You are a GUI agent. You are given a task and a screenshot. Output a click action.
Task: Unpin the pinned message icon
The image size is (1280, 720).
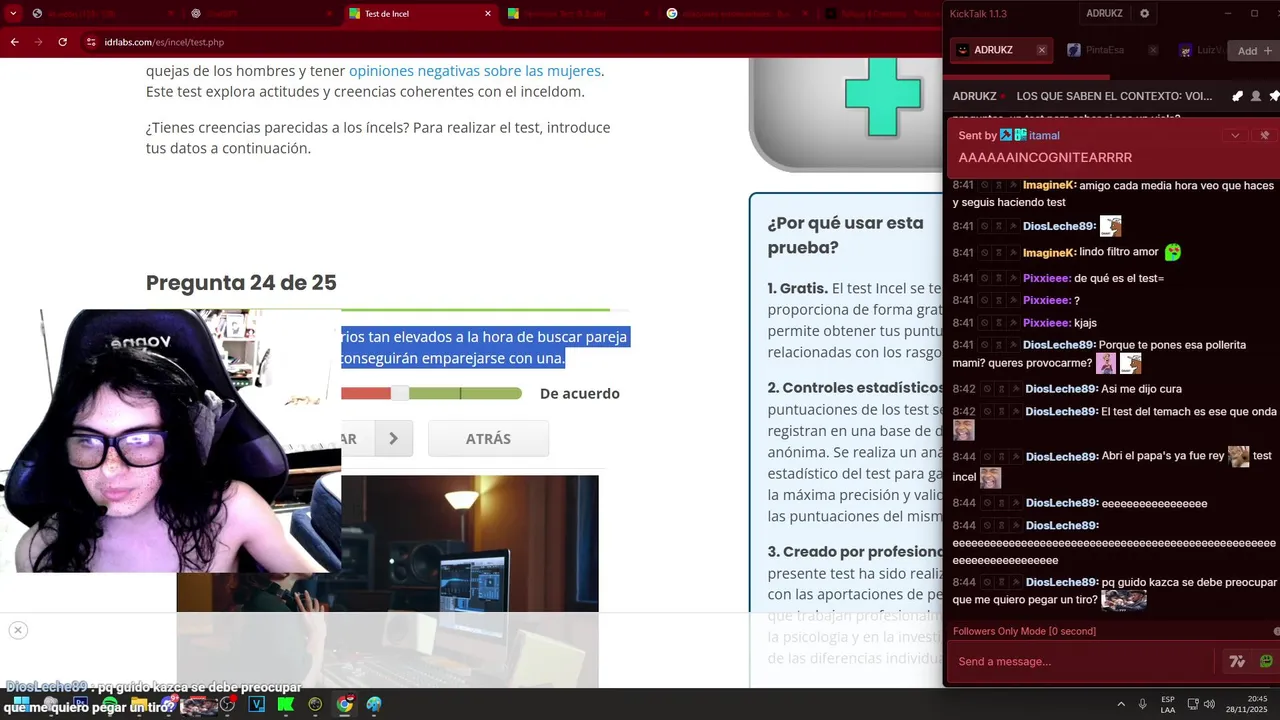coord(1264,135)
